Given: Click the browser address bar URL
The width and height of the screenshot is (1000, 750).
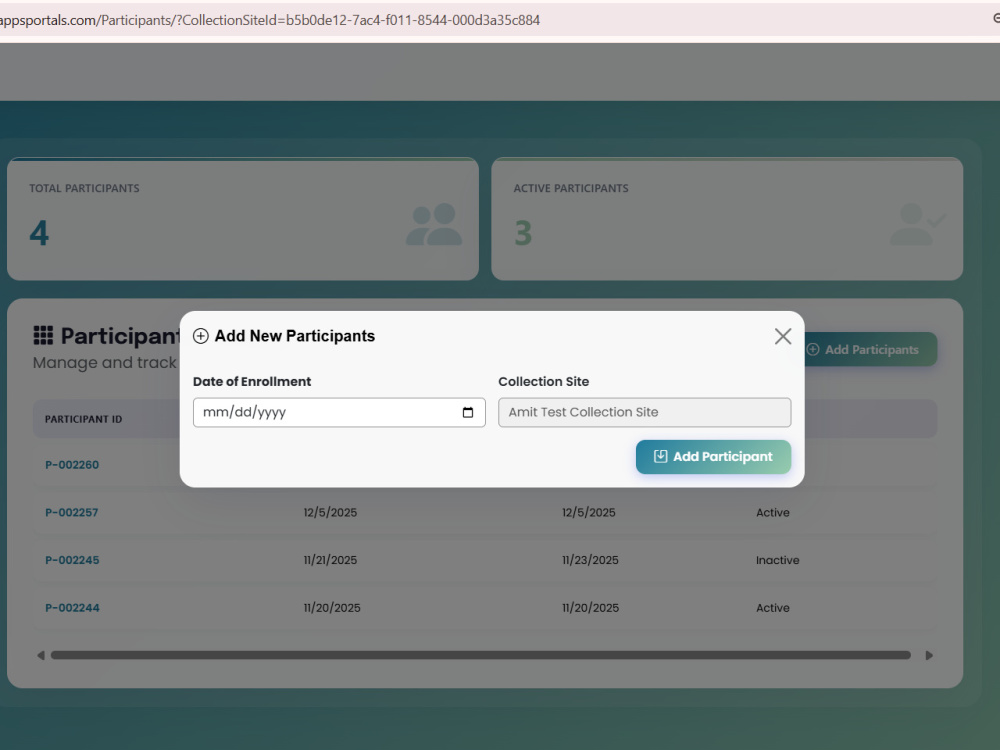Looking at the screenshot, I should pos(270,20).
